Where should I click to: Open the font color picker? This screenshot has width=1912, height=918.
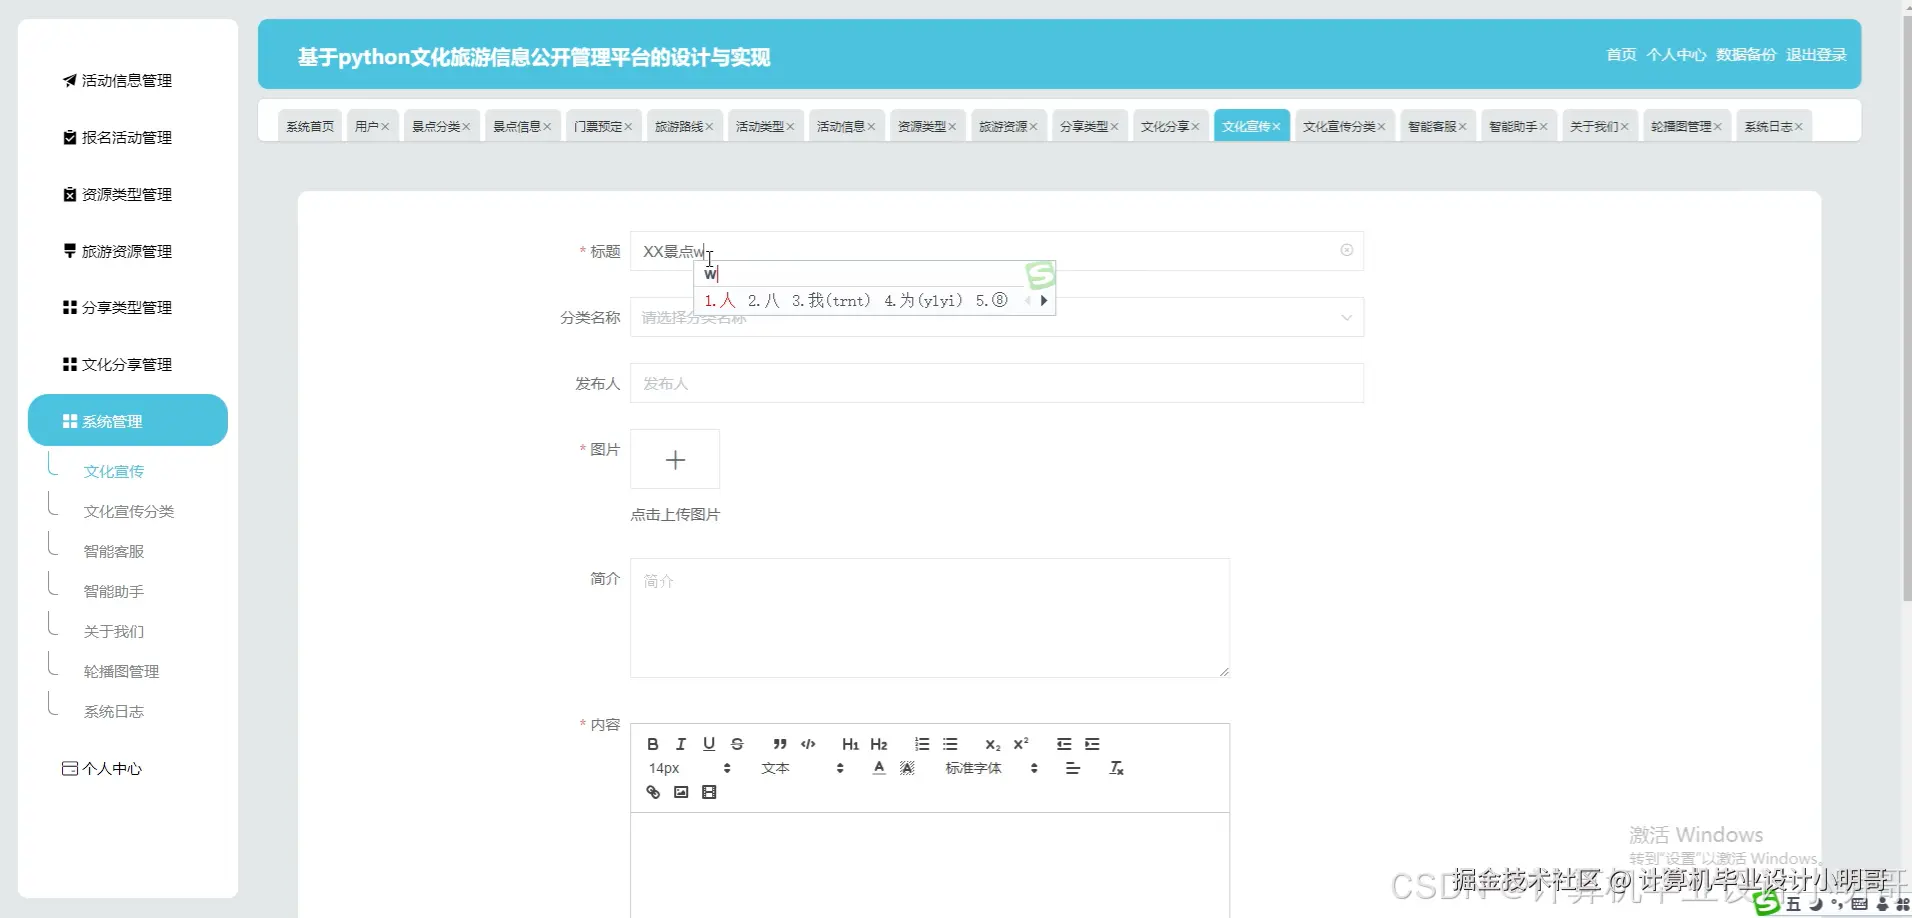tap(879, 768)
